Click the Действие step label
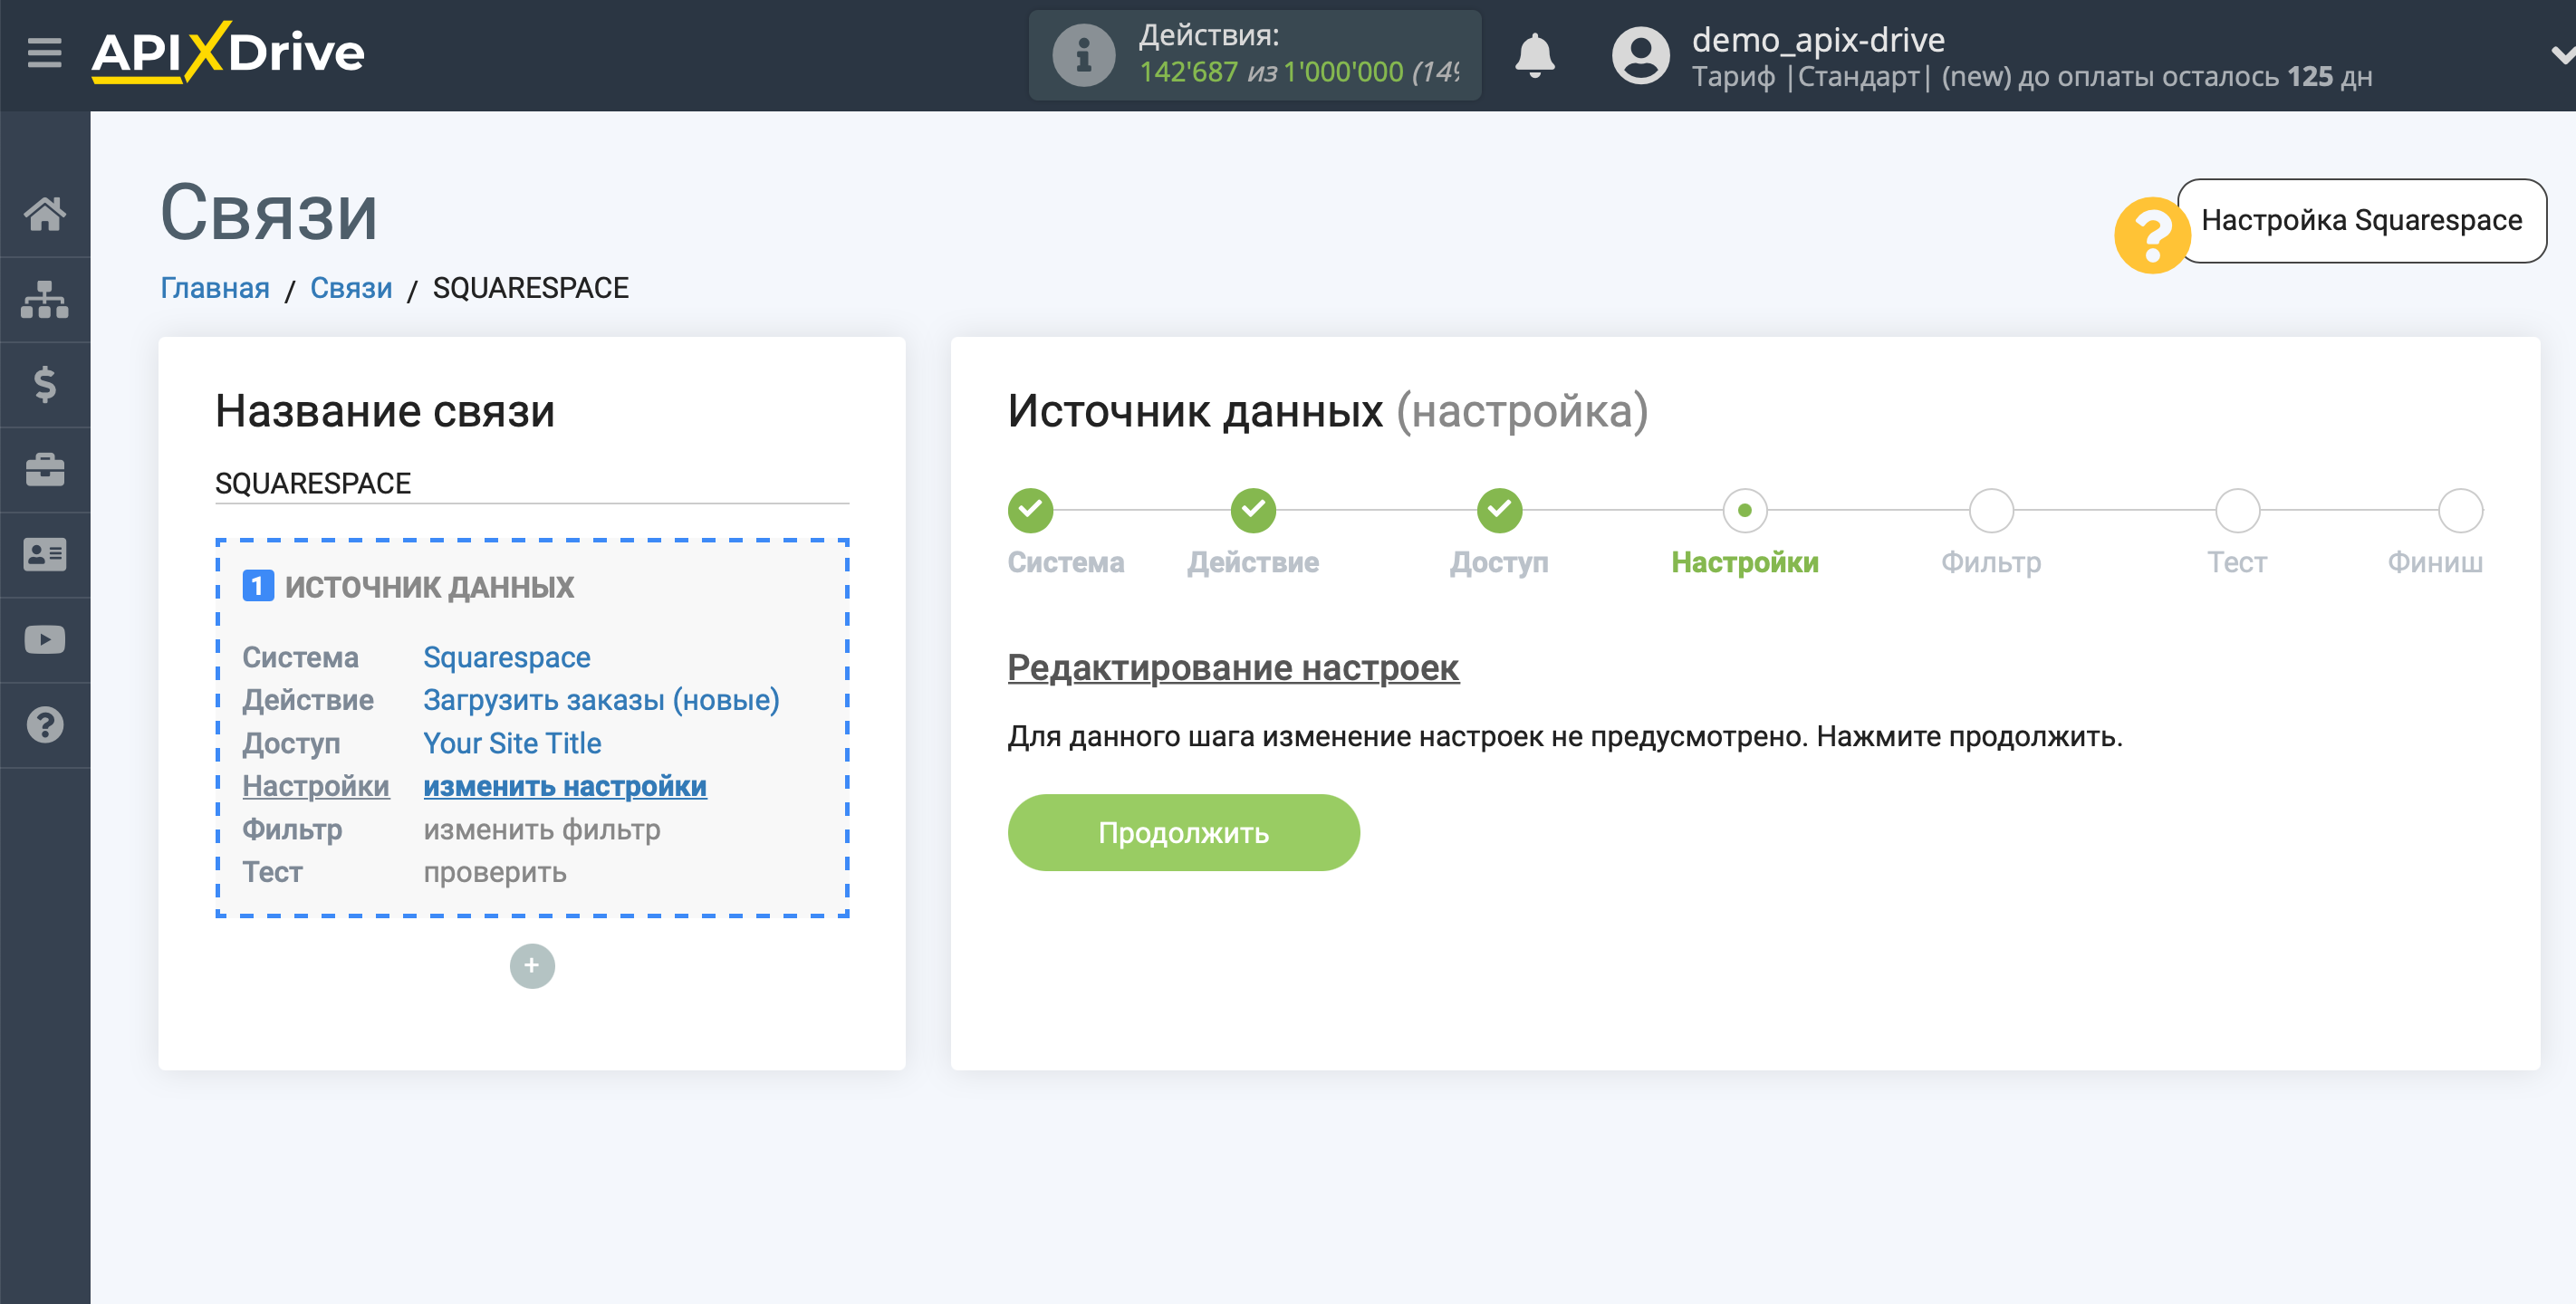This screenshot has width=2576, height=1304. pos(1253,563)
